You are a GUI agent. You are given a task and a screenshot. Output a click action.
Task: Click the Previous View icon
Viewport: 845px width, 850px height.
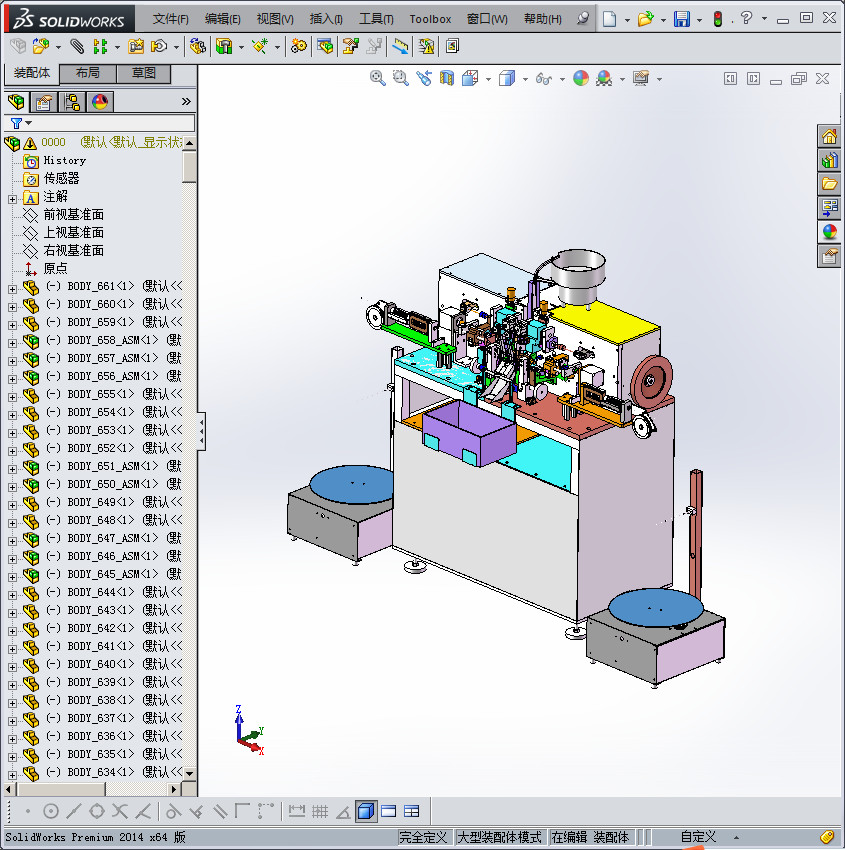point(424,79)
